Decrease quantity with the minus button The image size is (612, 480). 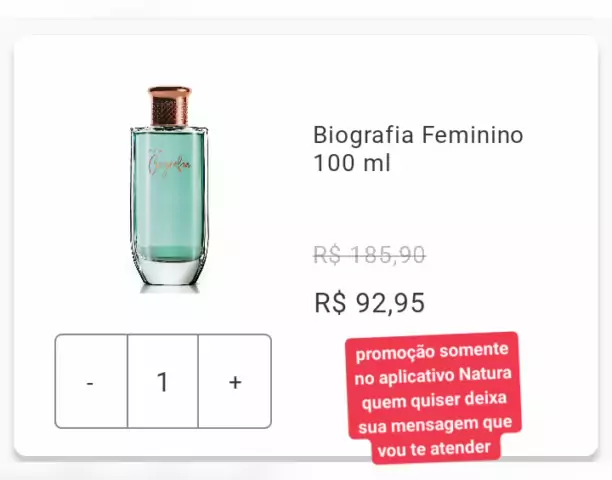(x=91, y=381)
